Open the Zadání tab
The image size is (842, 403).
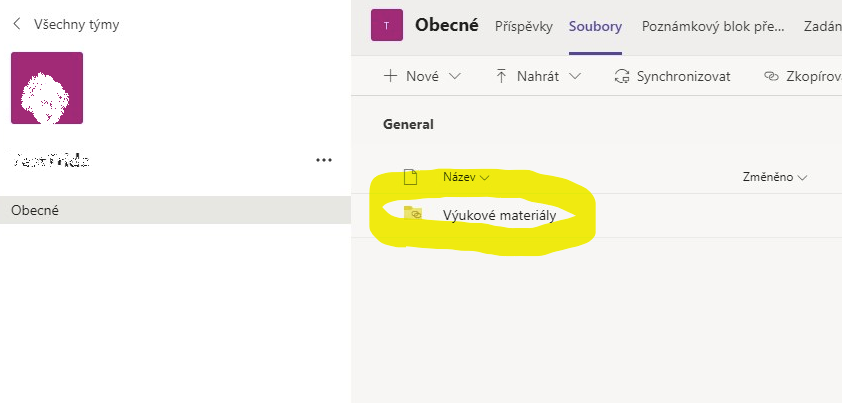[823, 26]
